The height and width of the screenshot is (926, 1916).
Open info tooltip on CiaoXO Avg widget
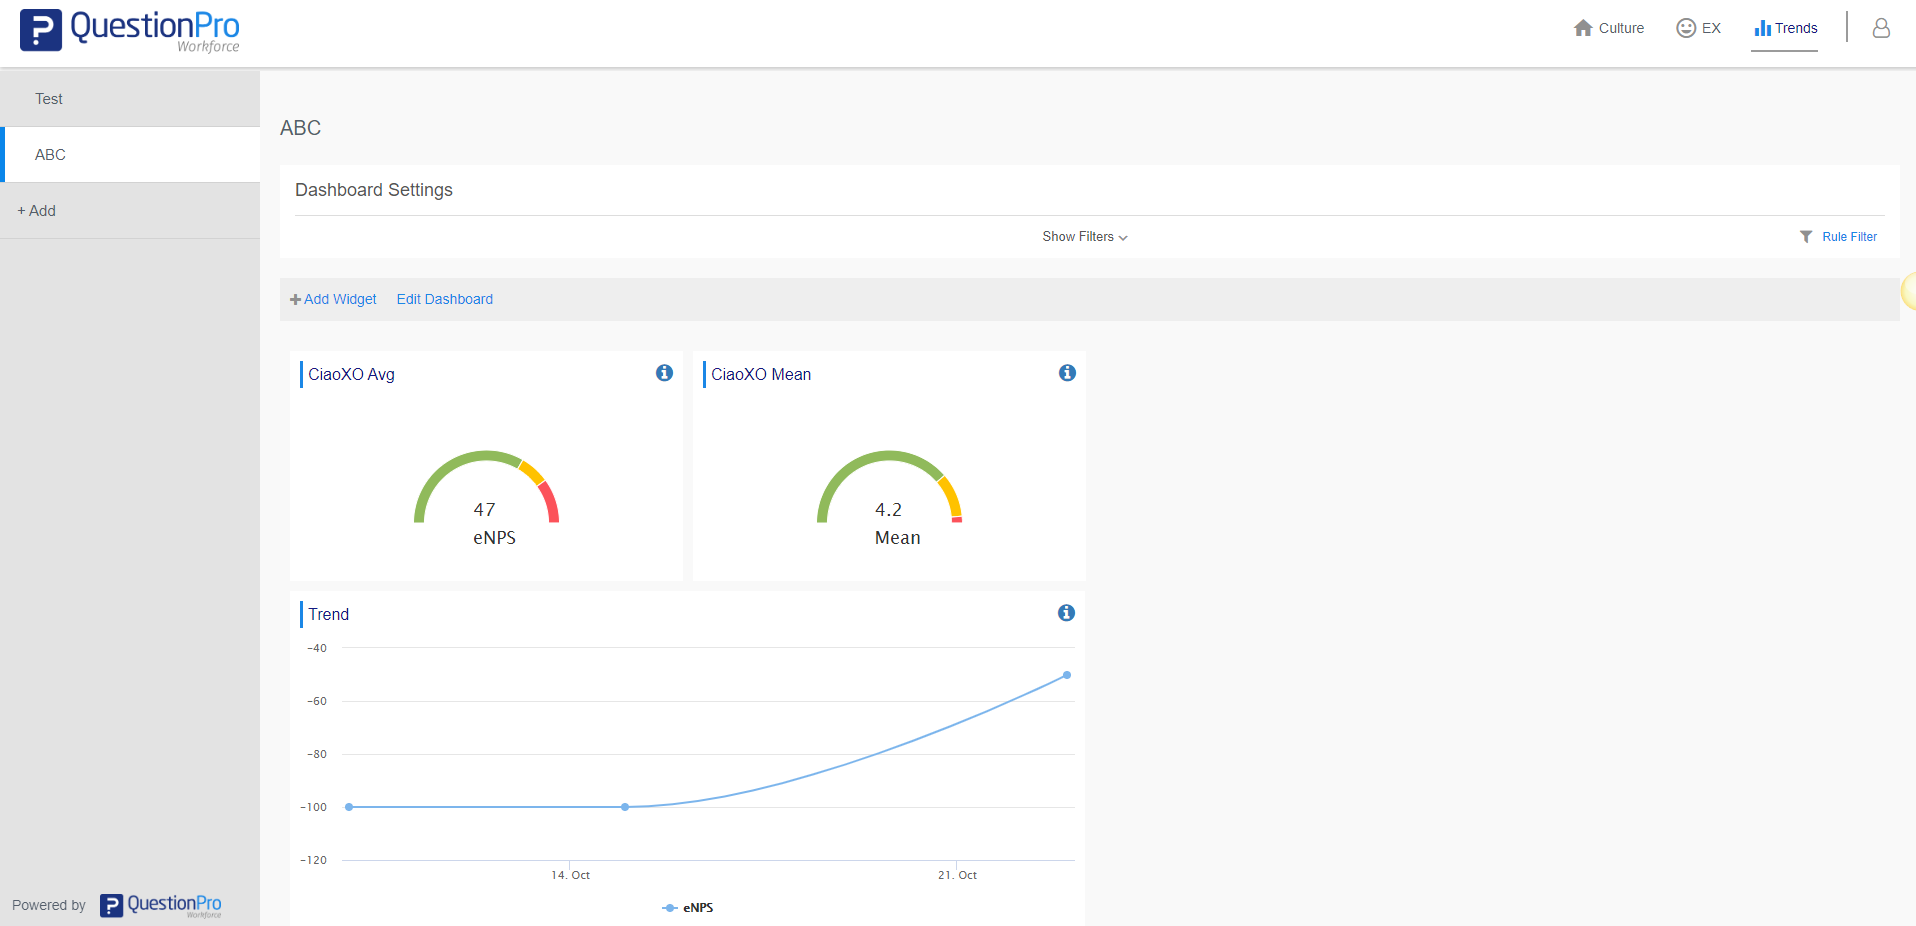[x=664, y=372]
